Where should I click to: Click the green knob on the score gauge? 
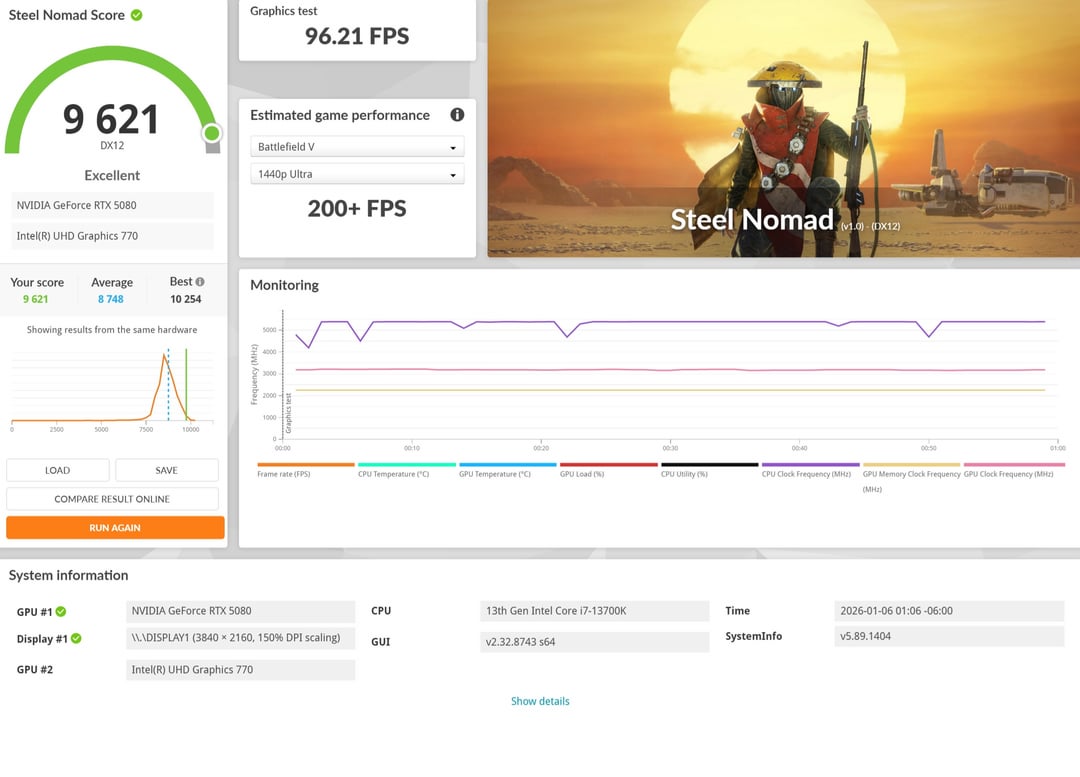click(x=211, y=133)
